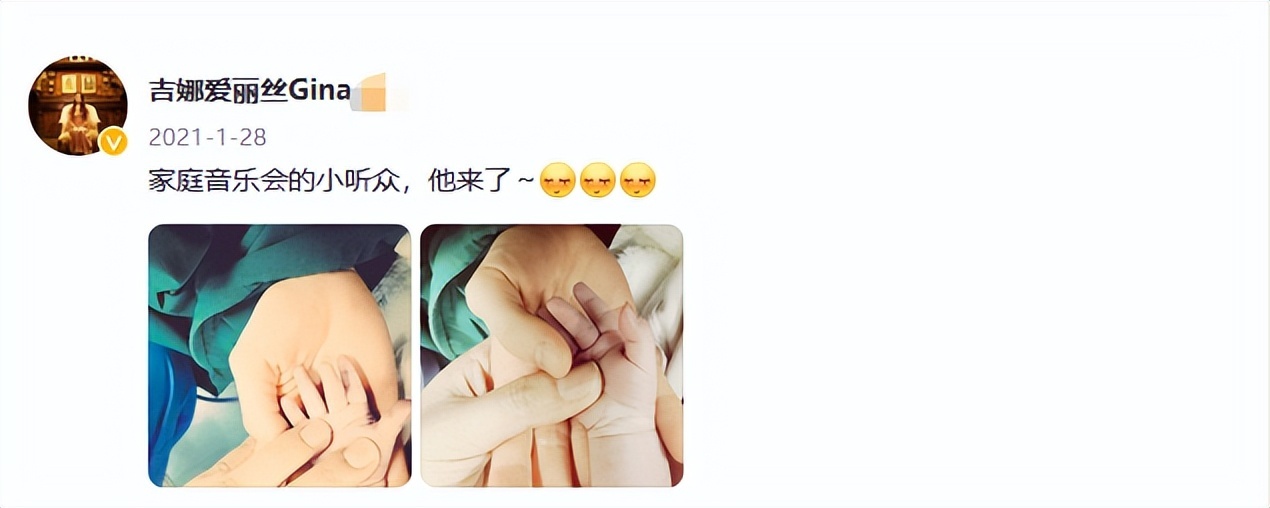The image size is (1270, 508).
Task: Click the post date 2021-1-28
Action: click(208, 137)
